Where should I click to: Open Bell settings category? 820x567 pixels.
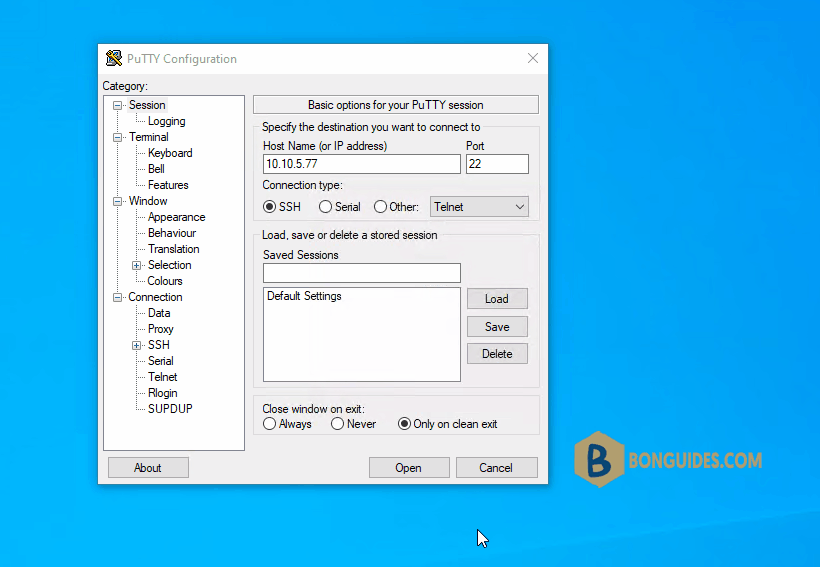[x=156, y=168]
